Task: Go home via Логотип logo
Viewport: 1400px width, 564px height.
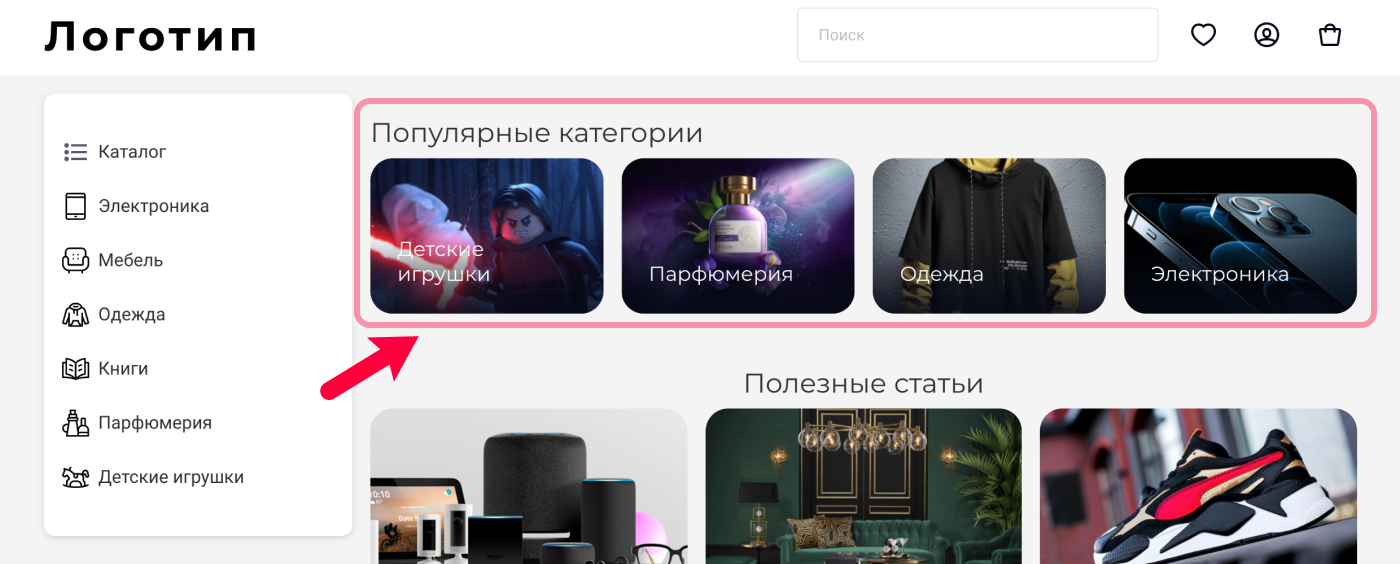Action: pyautogui.click(x=151, y=36)
